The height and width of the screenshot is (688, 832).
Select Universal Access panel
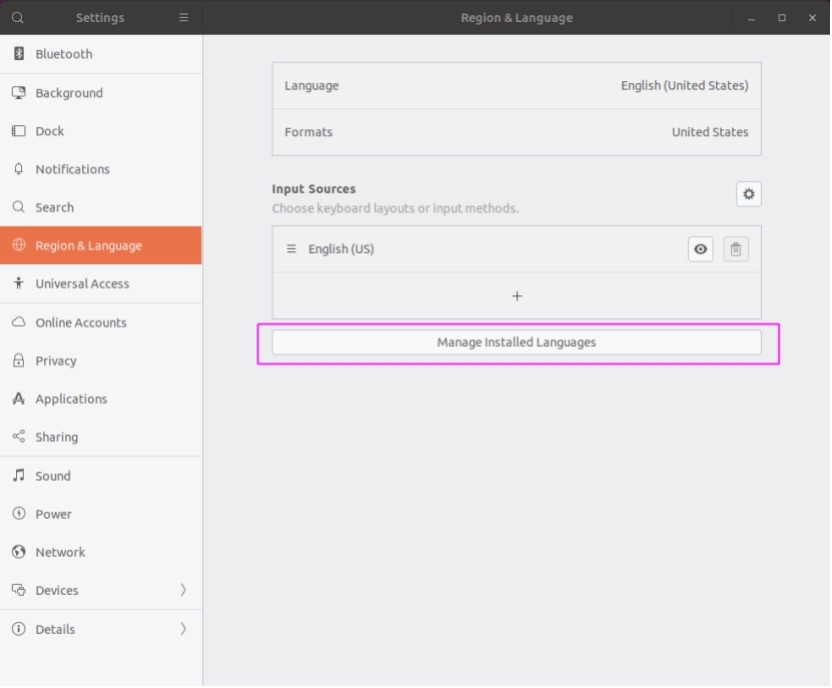click(101, 283)
